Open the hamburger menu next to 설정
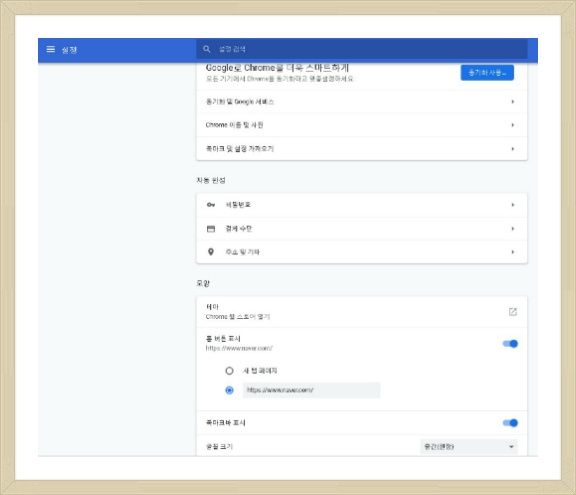The height and width of the screenshot is (495, 576). point(50,49)
